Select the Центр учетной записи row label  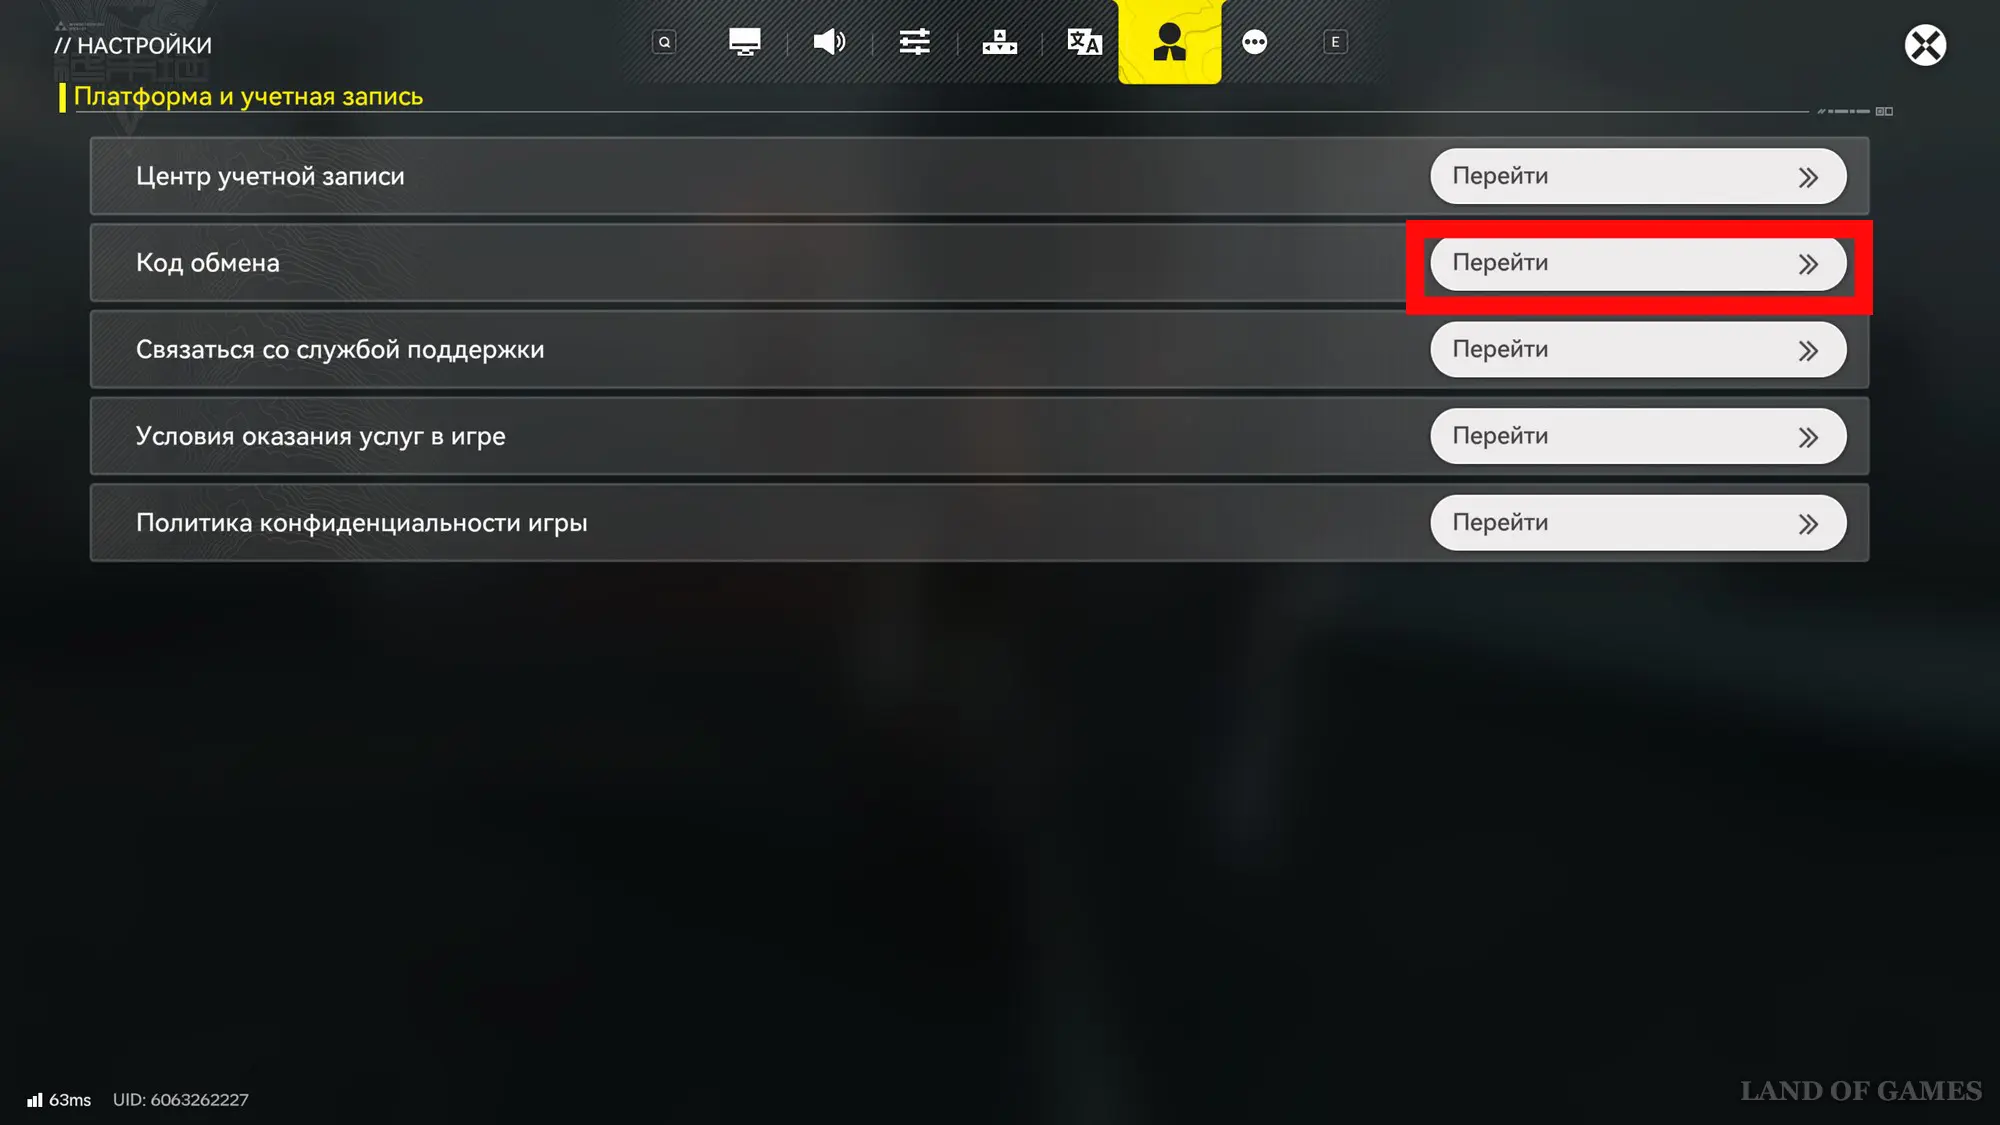pyautogui.click(x=270, y=176)
